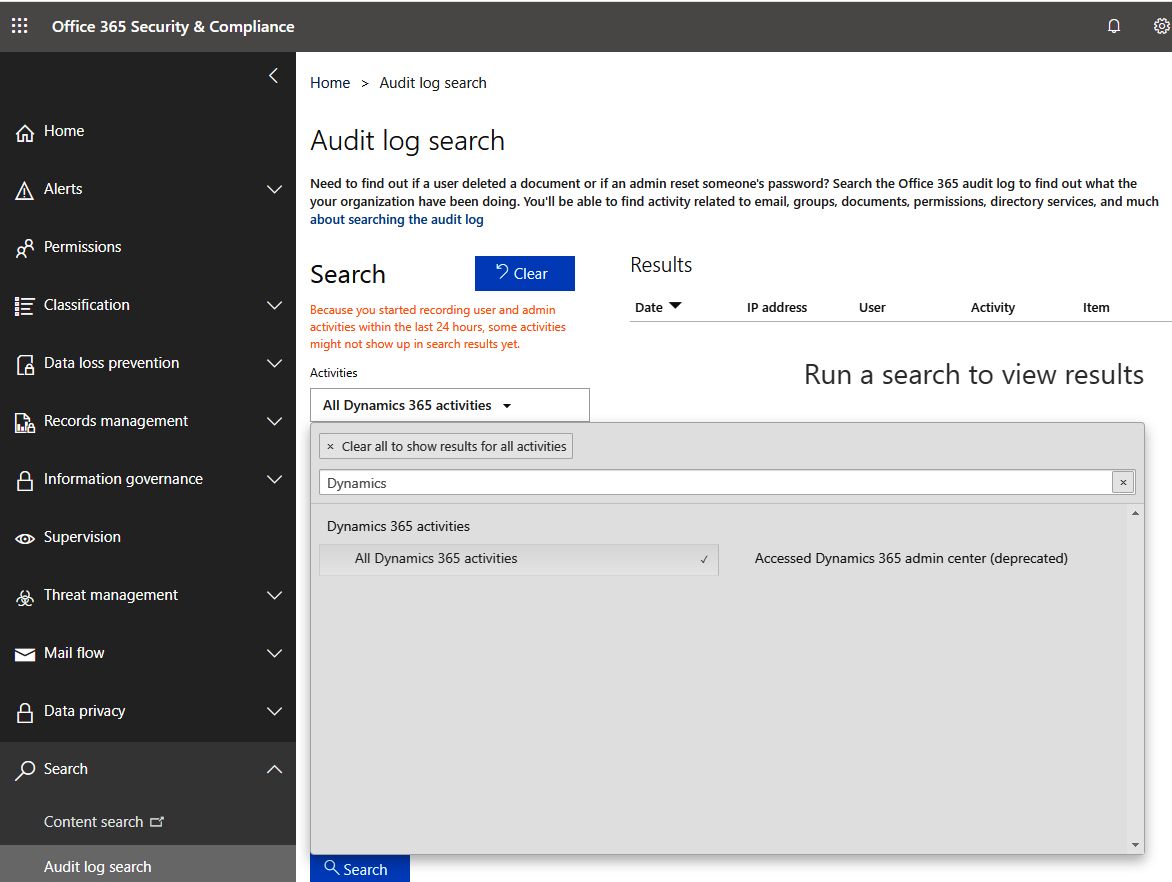Viewport: 1172px width, 882px height.
Task: Click scroll down arrow in activities list
Action: (x=1135, y=845)
